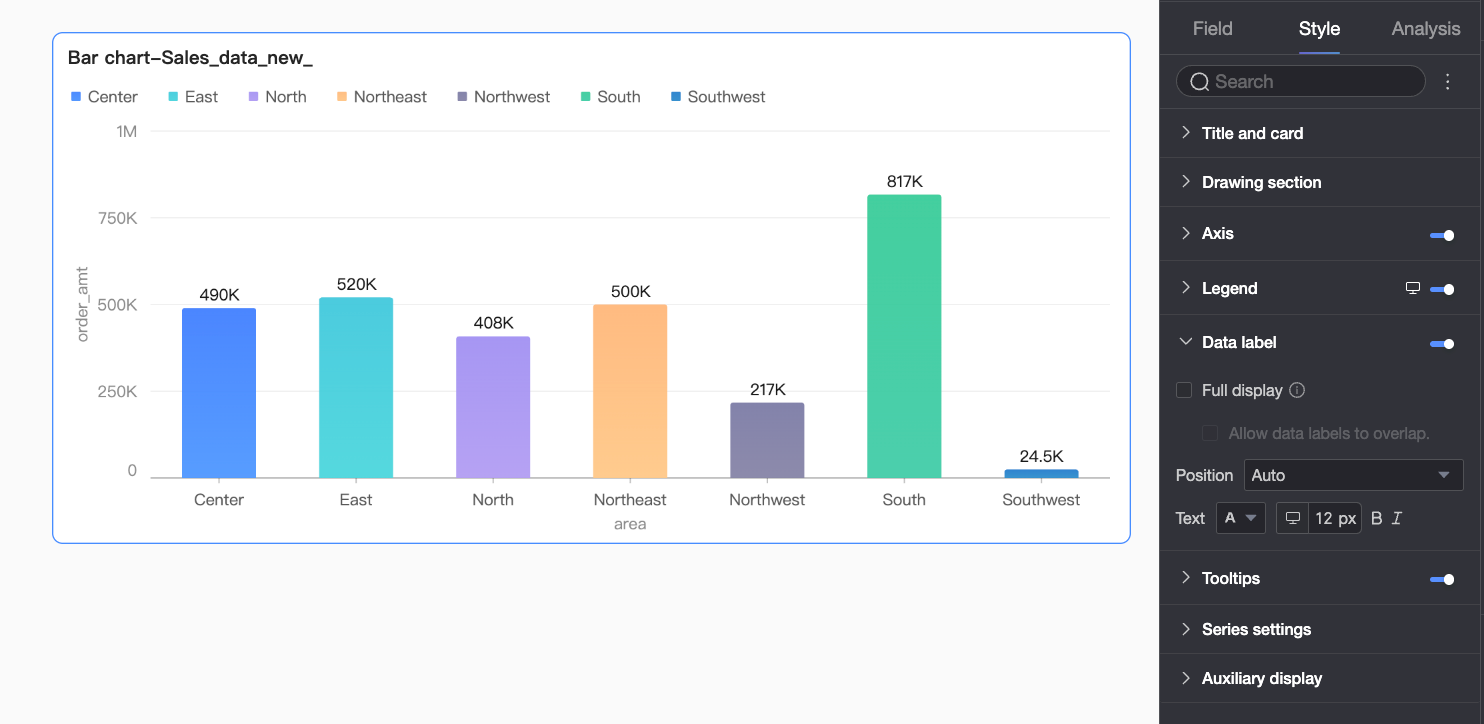Click the South legend color marker
Viewport: 1484px width, 724px height.
pos(585,97)
